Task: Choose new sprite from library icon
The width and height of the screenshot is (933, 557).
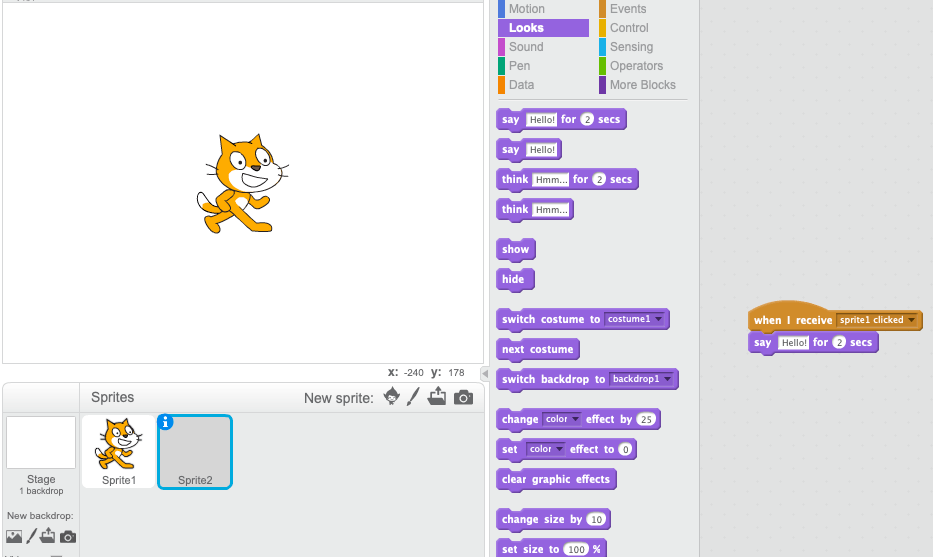Action: point(392,396)
